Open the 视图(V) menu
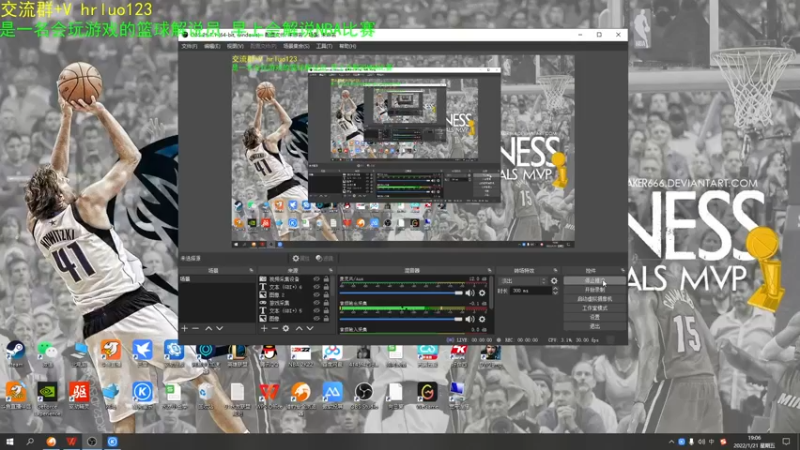The height and width of the screenshot is (450, 800). pos(235,46)
